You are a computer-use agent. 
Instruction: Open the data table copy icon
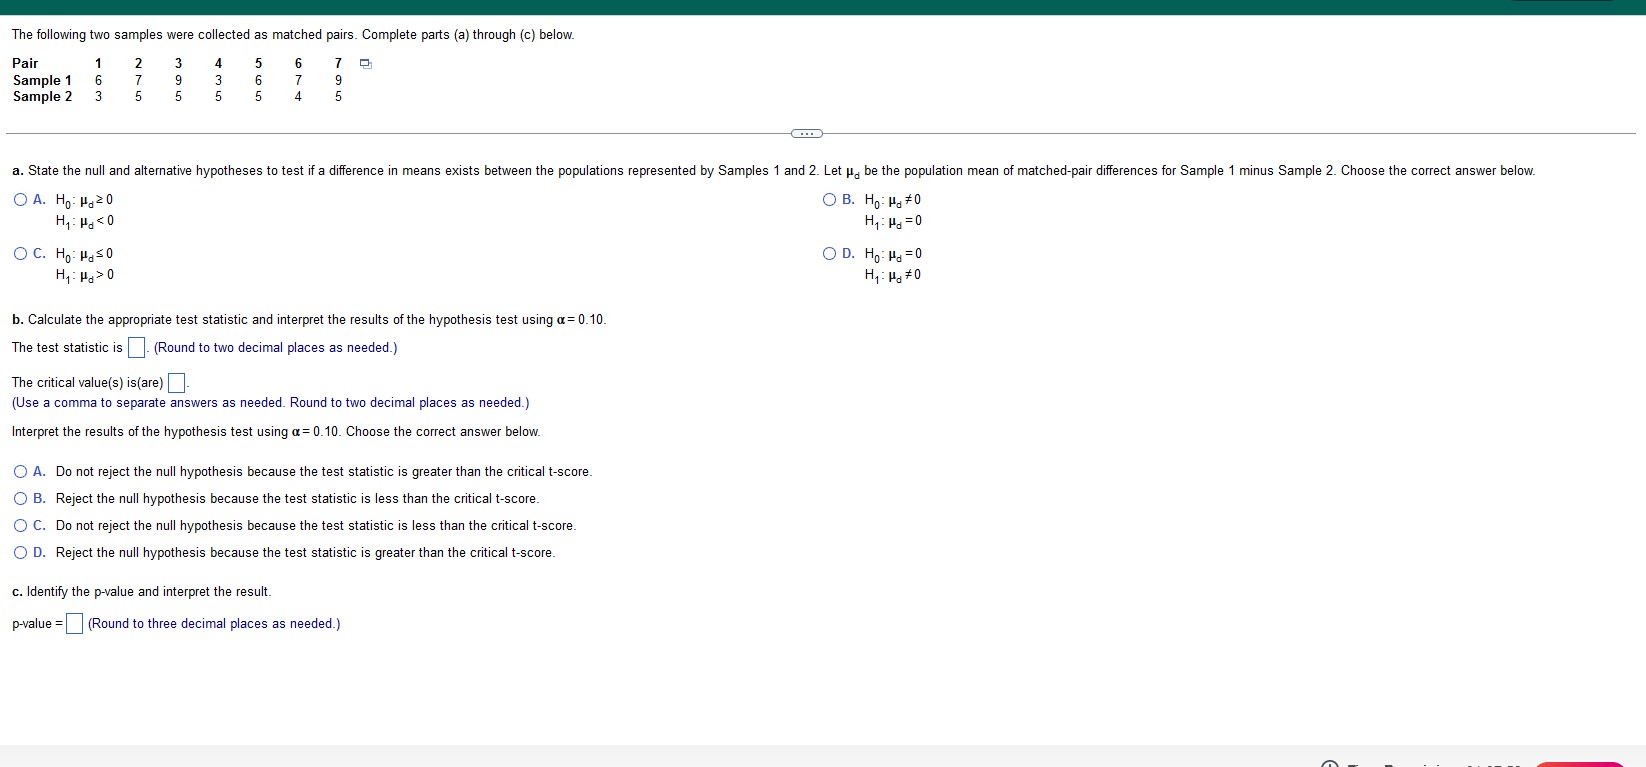(x=366, y=64)
